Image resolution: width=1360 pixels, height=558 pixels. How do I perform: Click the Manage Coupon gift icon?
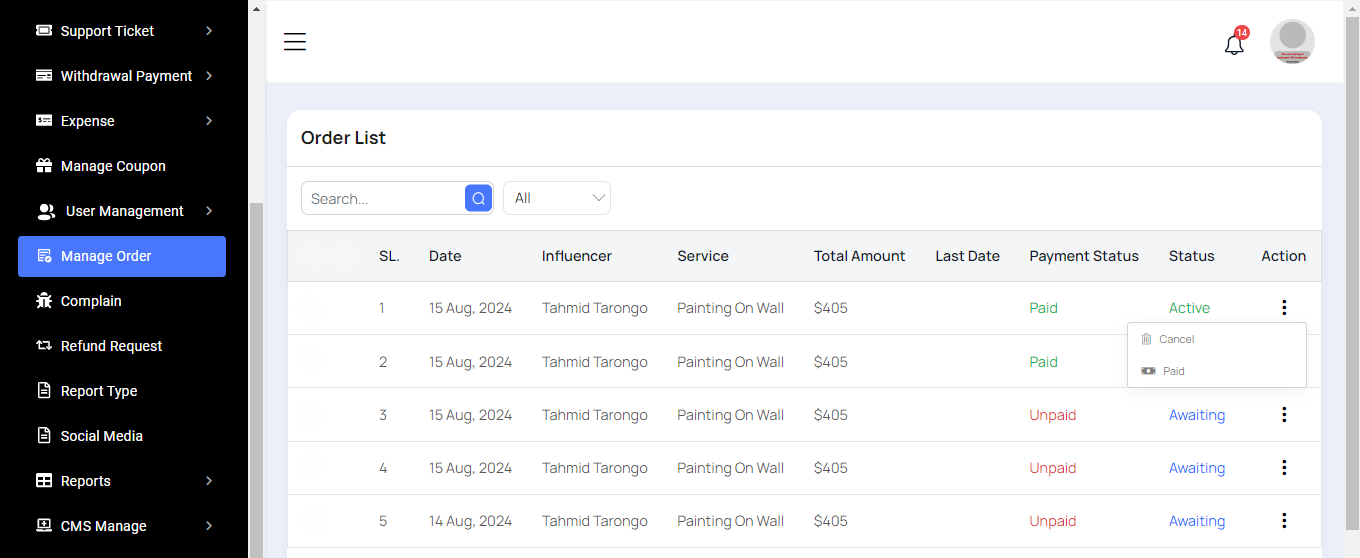[44, 166]
